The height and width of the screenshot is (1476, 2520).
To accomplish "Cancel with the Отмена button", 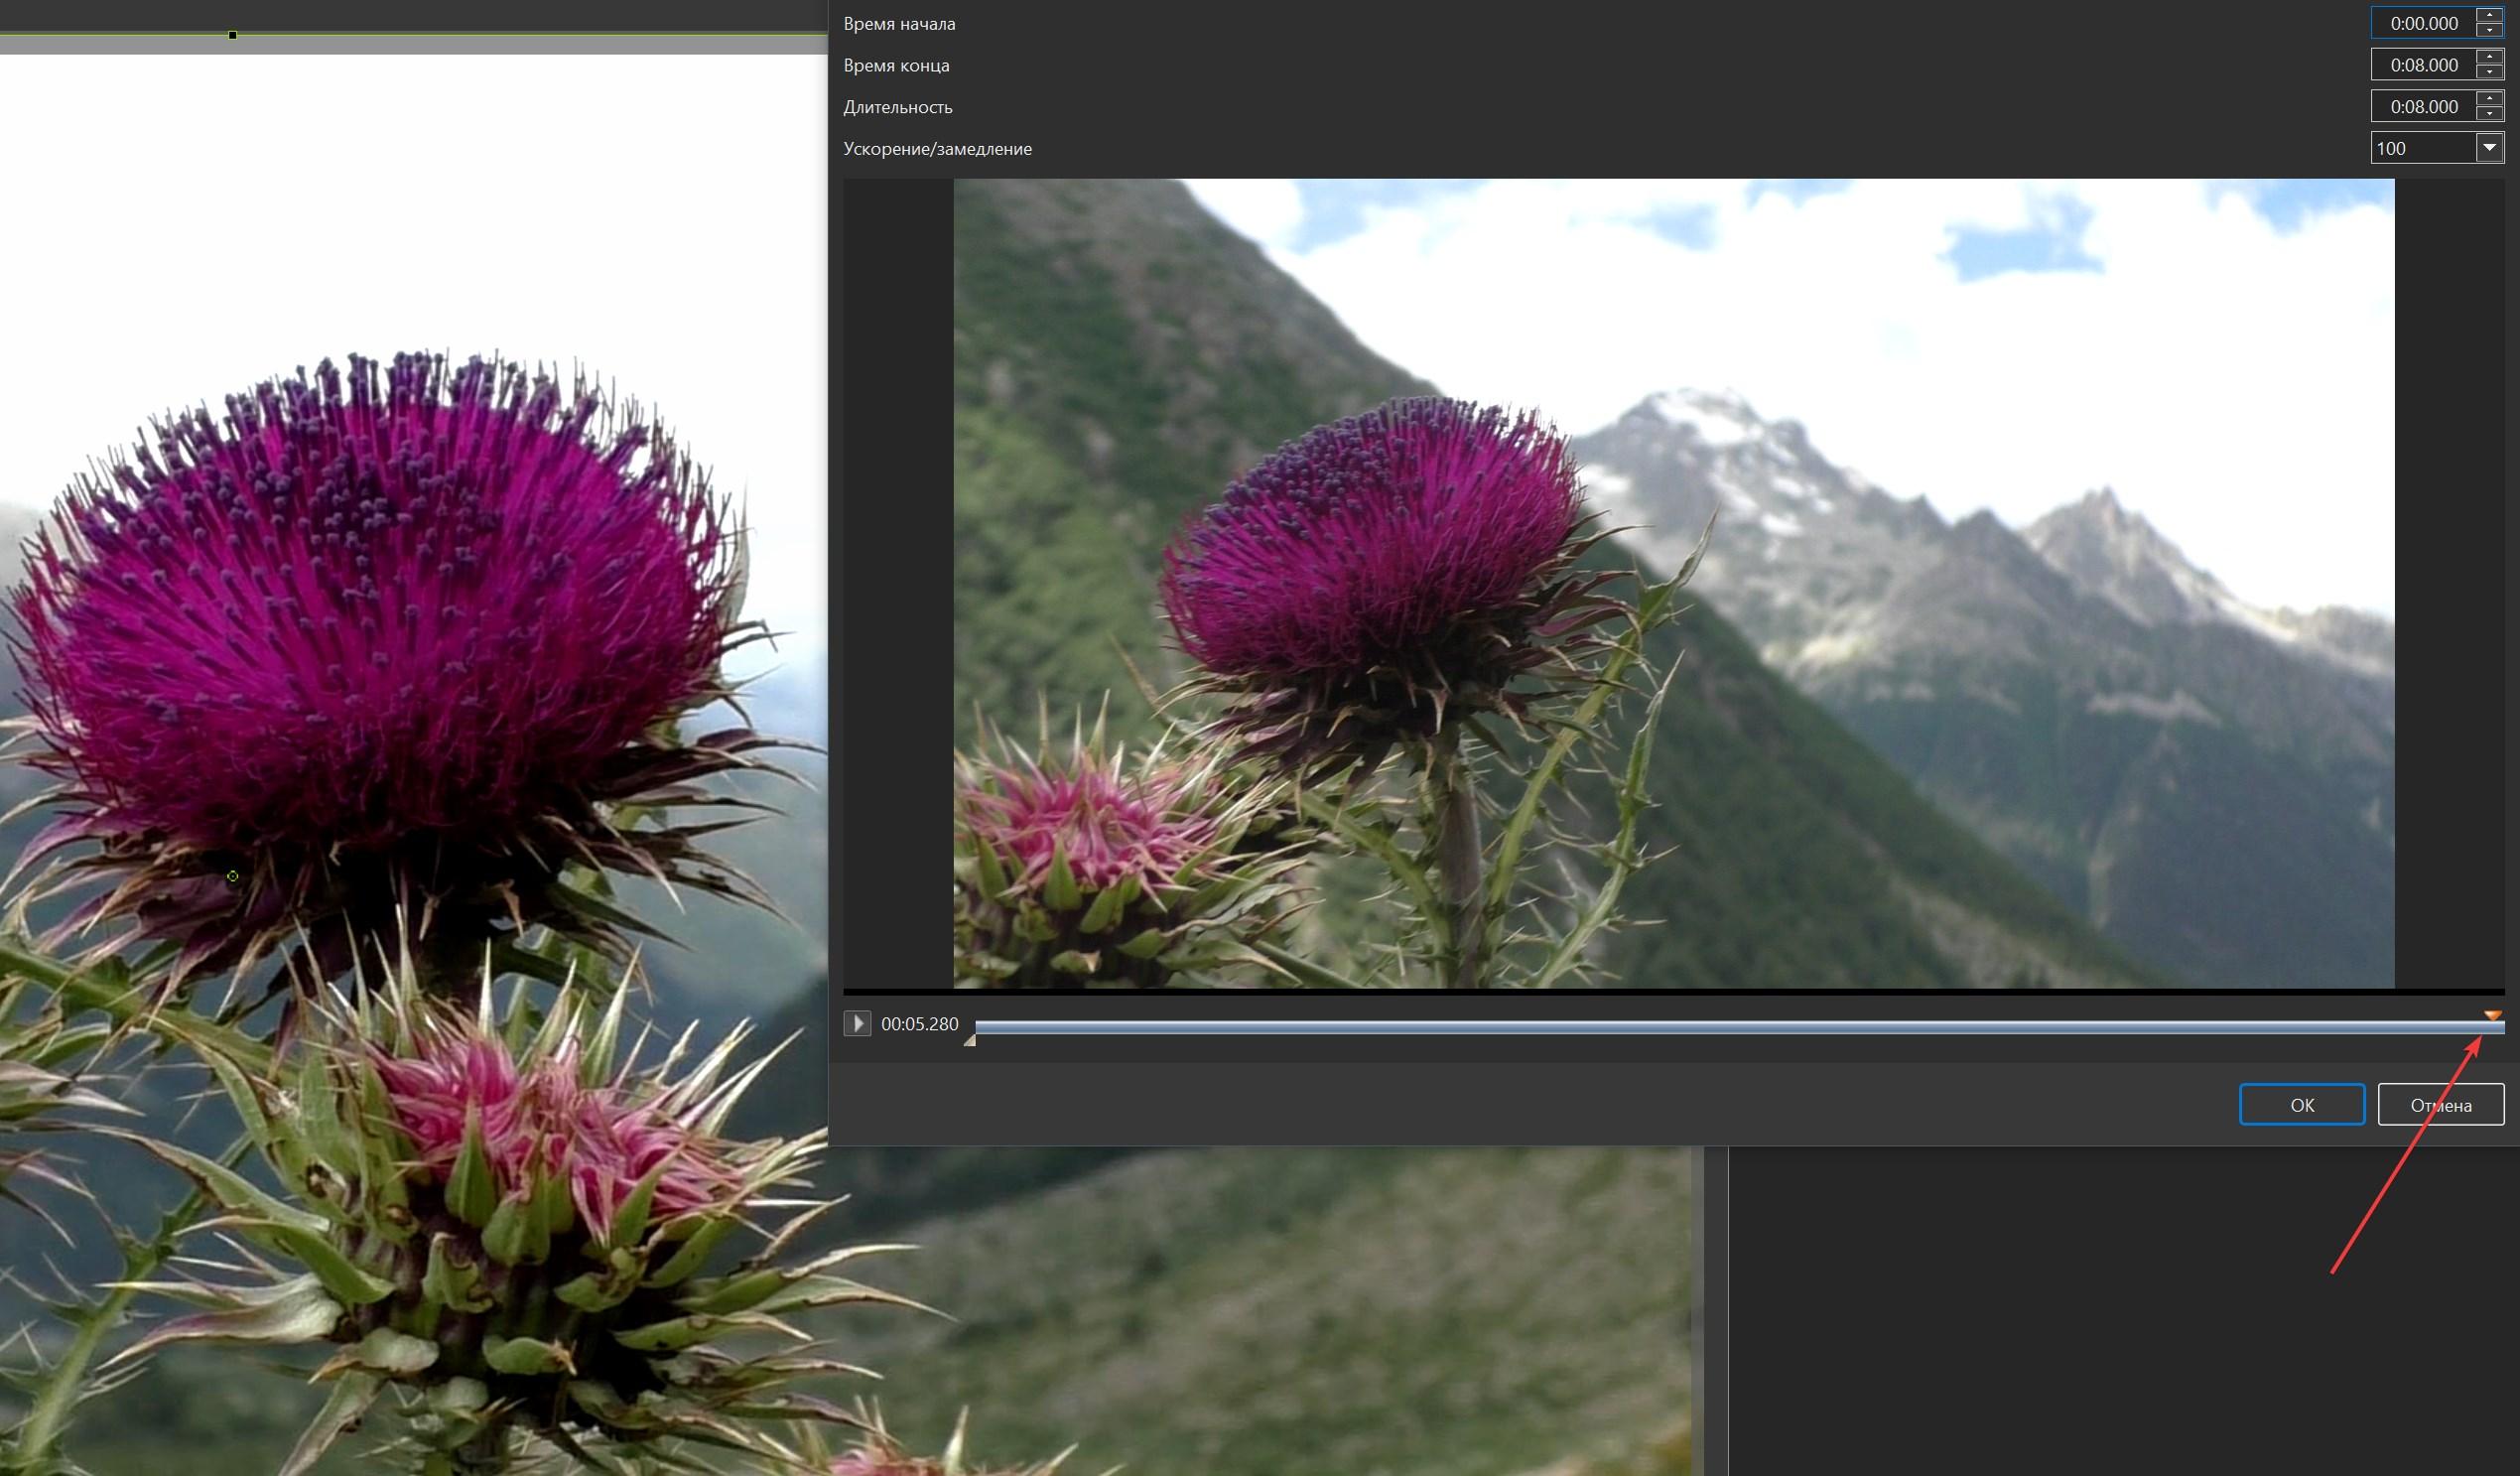I will (2440, 1104).
